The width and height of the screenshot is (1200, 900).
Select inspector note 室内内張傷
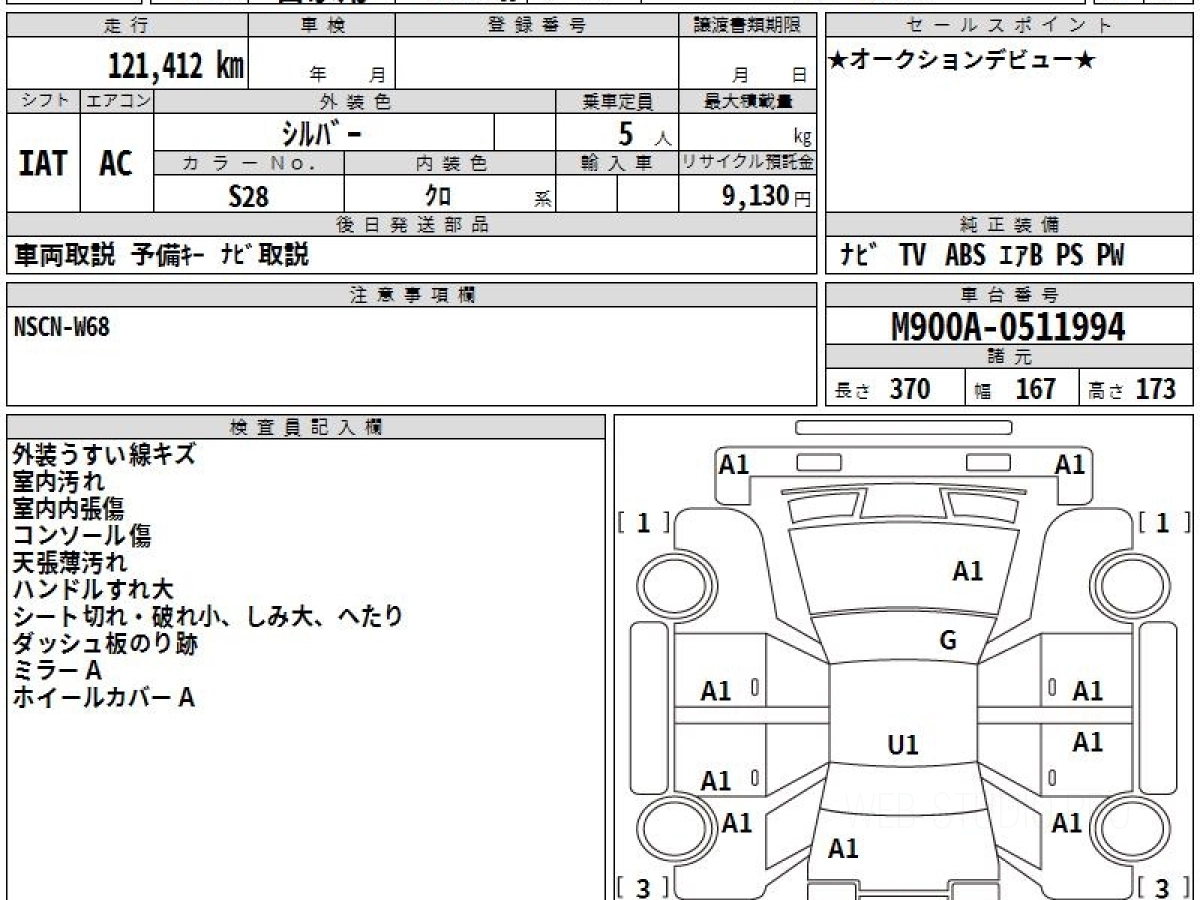click(68, 509)
